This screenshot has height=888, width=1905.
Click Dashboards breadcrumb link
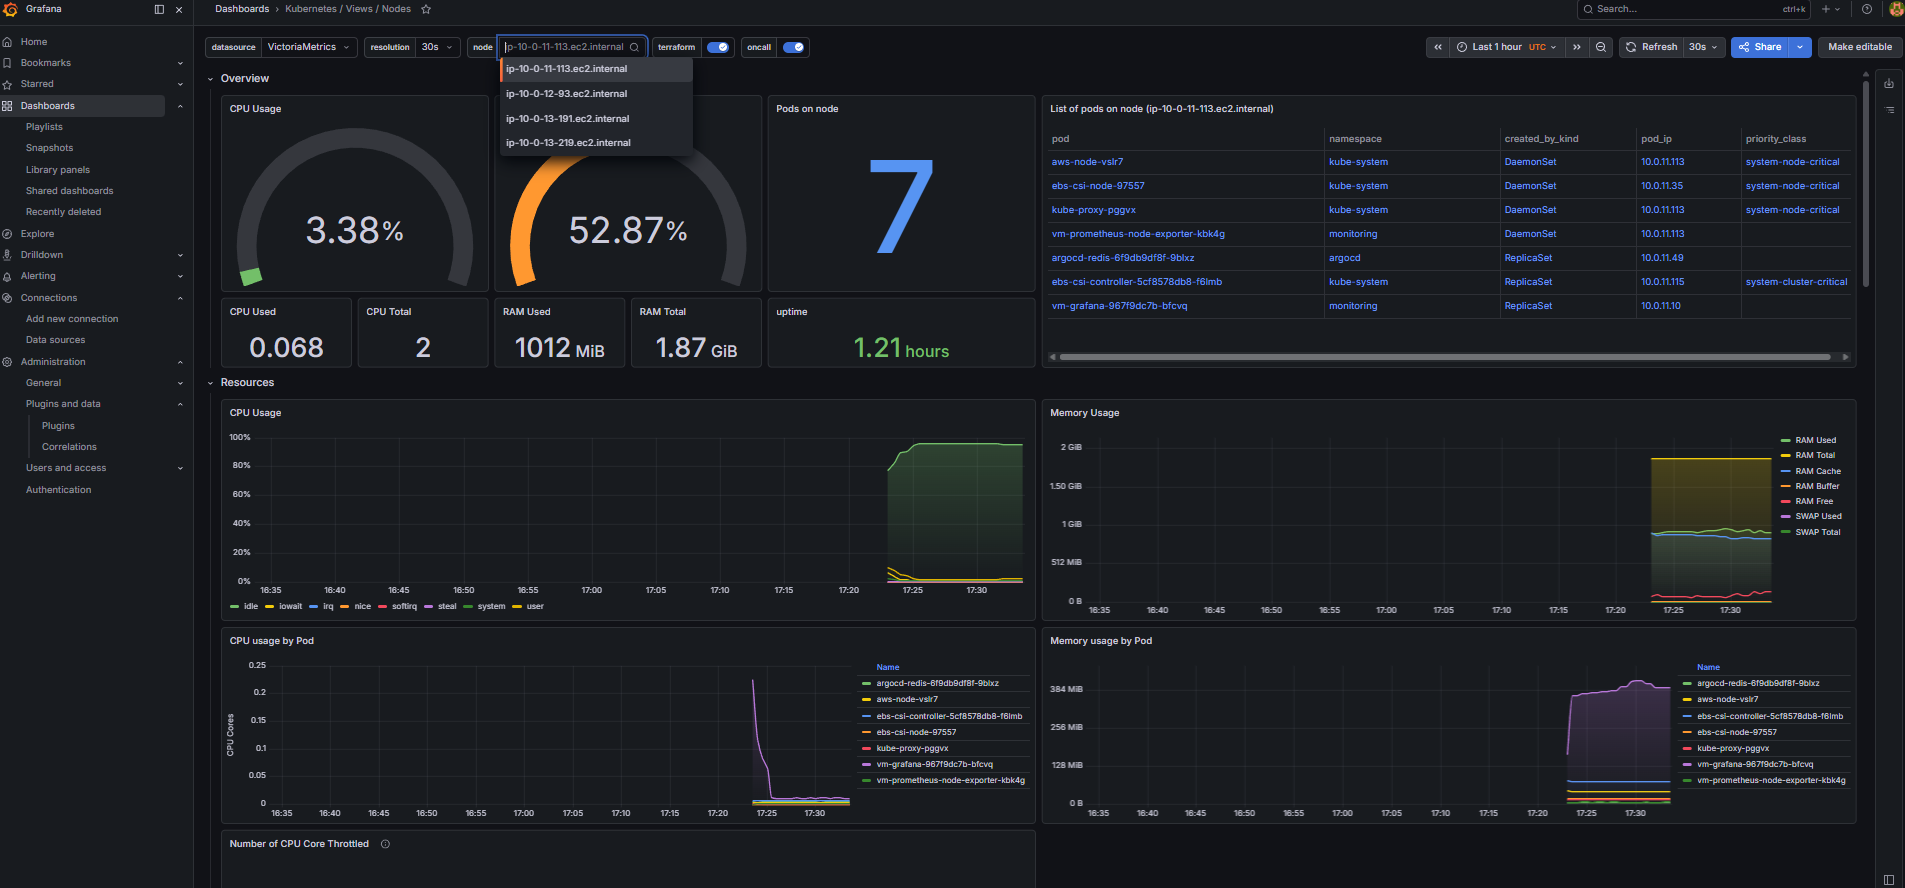242,9
